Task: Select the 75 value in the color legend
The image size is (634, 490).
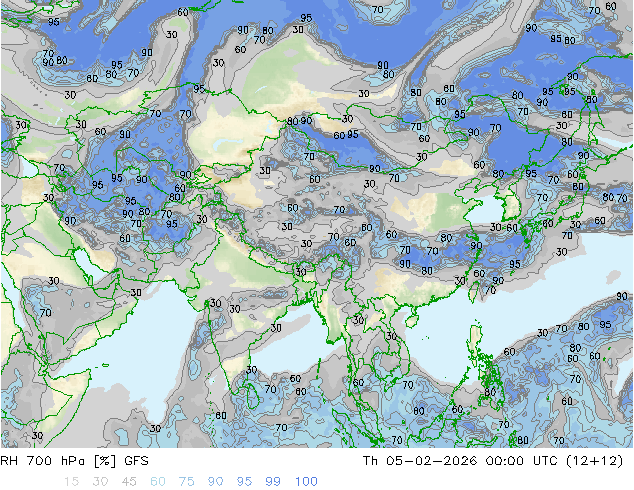Action: pos(186,482)
